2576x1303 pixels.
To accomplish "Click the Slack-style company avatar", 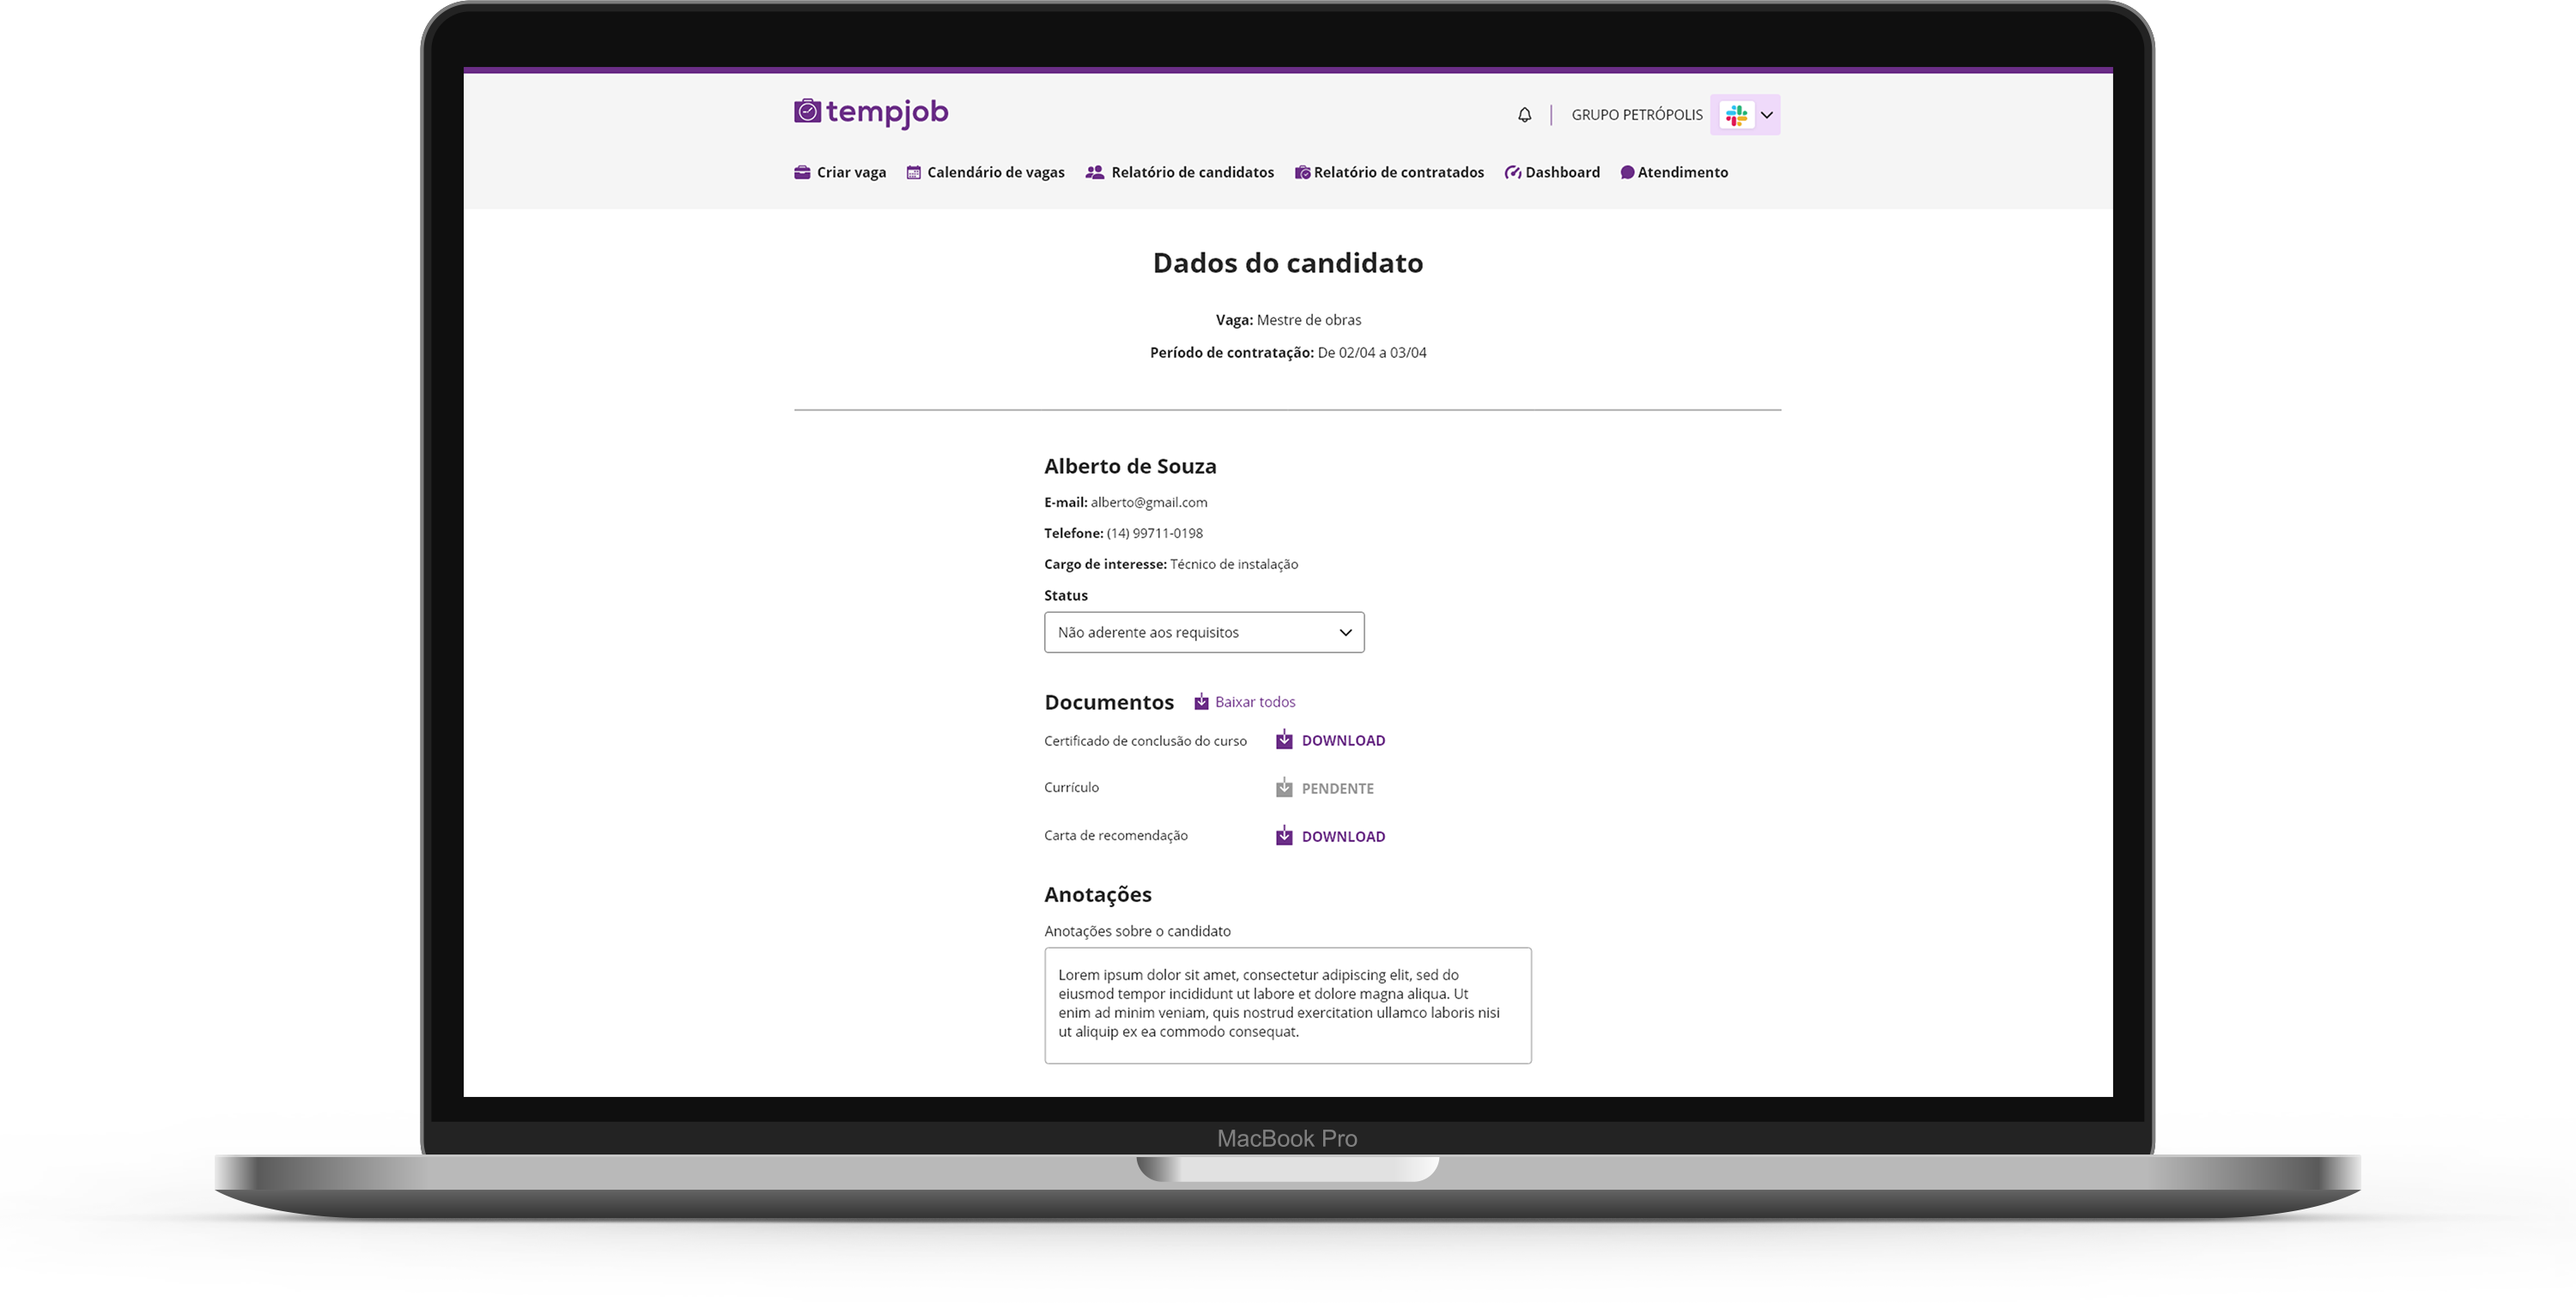I will point(1736,115).
